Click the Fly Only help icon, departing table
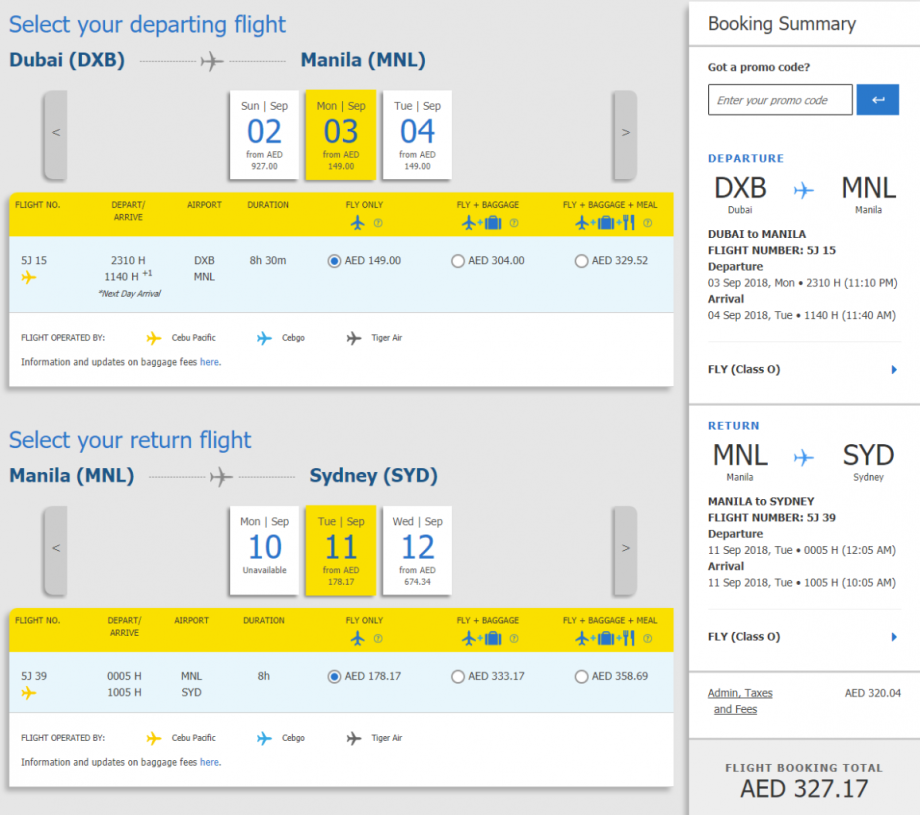This screenshot has width=920, height=815. (x=378, y=223)
